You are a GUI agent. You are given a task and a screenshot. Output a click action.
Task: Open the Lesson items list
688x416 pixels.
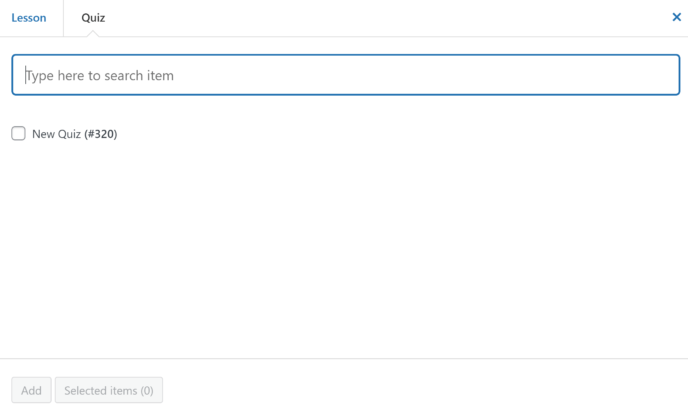[x=29, y=18]
